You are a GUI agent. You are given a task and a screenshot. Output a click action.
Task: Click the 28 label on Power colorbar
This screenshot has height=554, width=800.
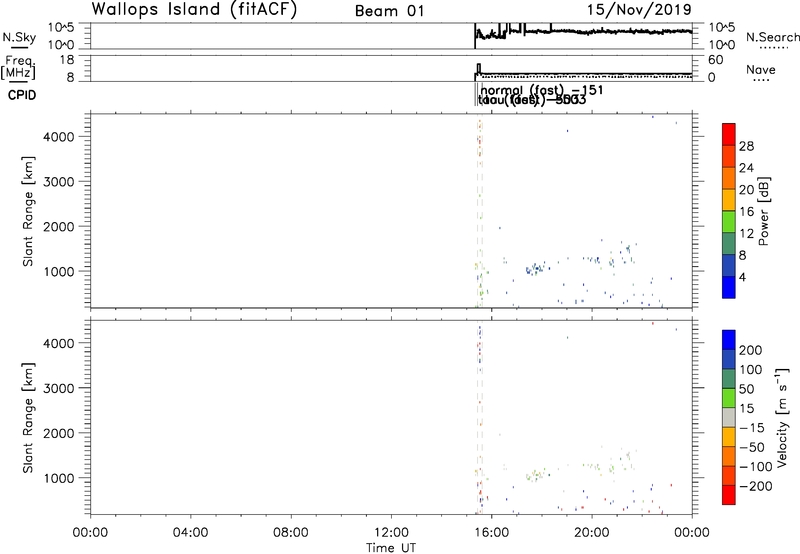(x=746, y=146)
